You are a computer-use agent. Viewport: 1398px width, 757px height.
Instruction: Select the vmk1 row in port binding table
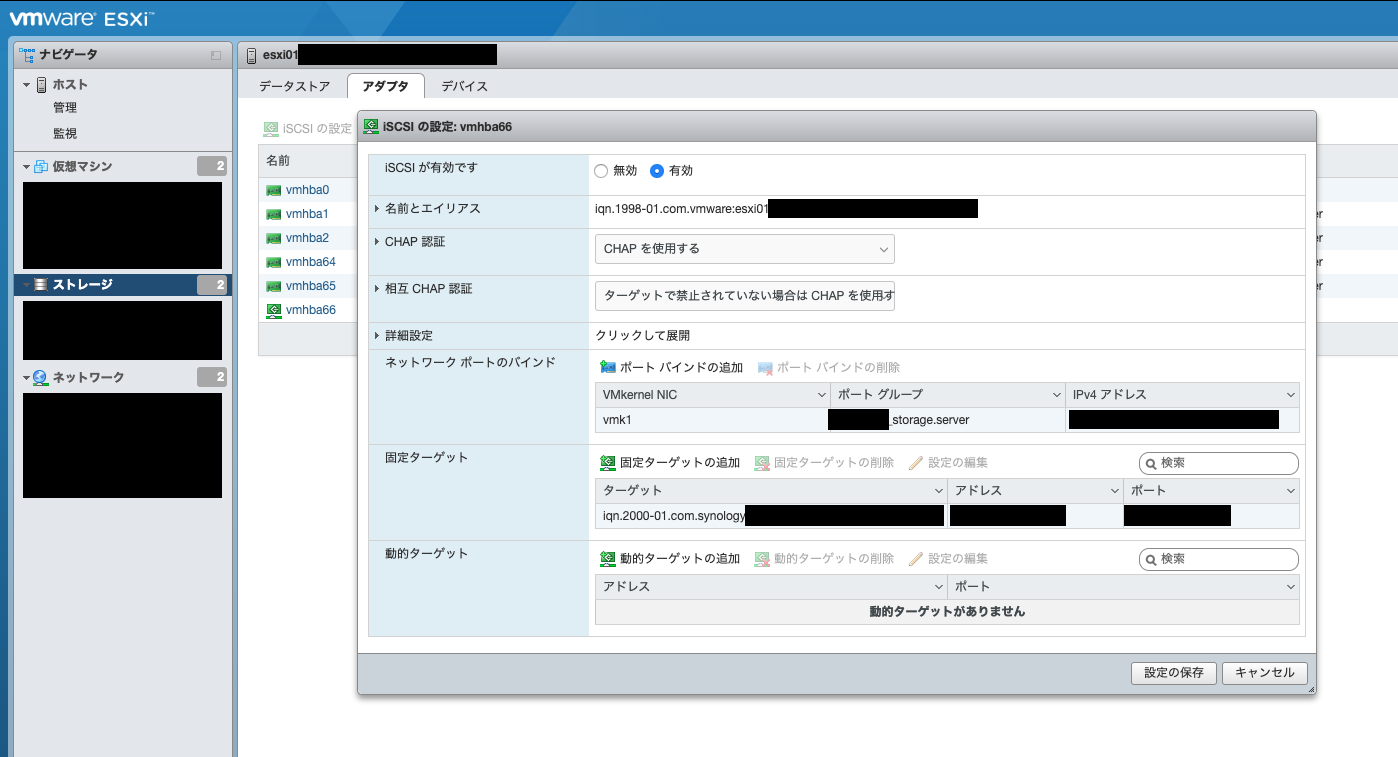point(947,420)
